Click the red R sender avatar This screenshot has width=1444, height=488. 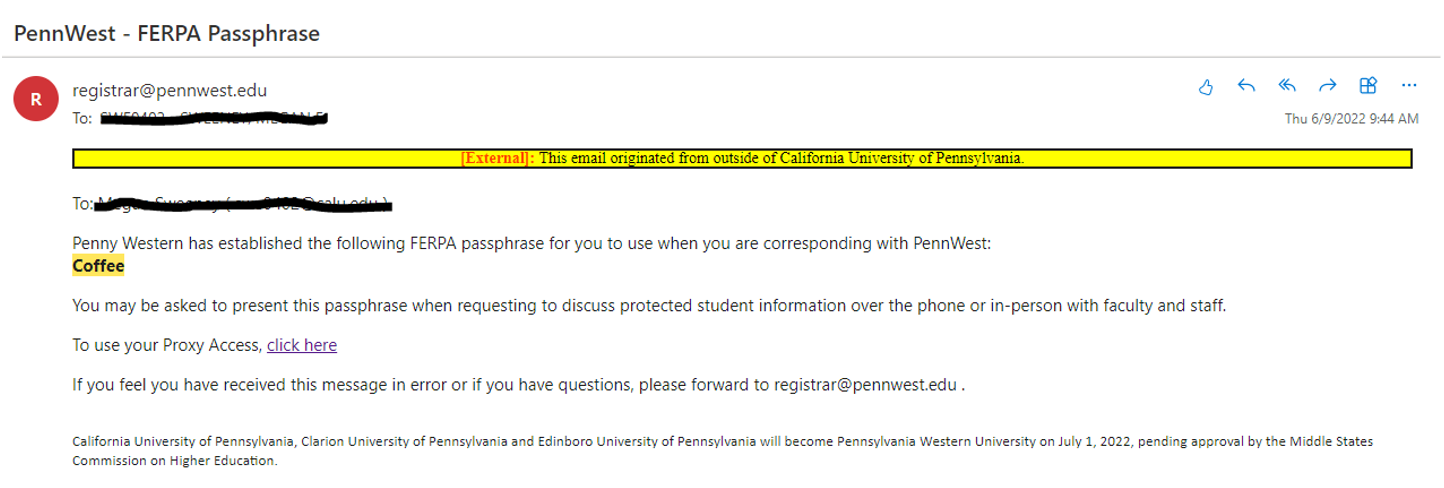[36, 99]
